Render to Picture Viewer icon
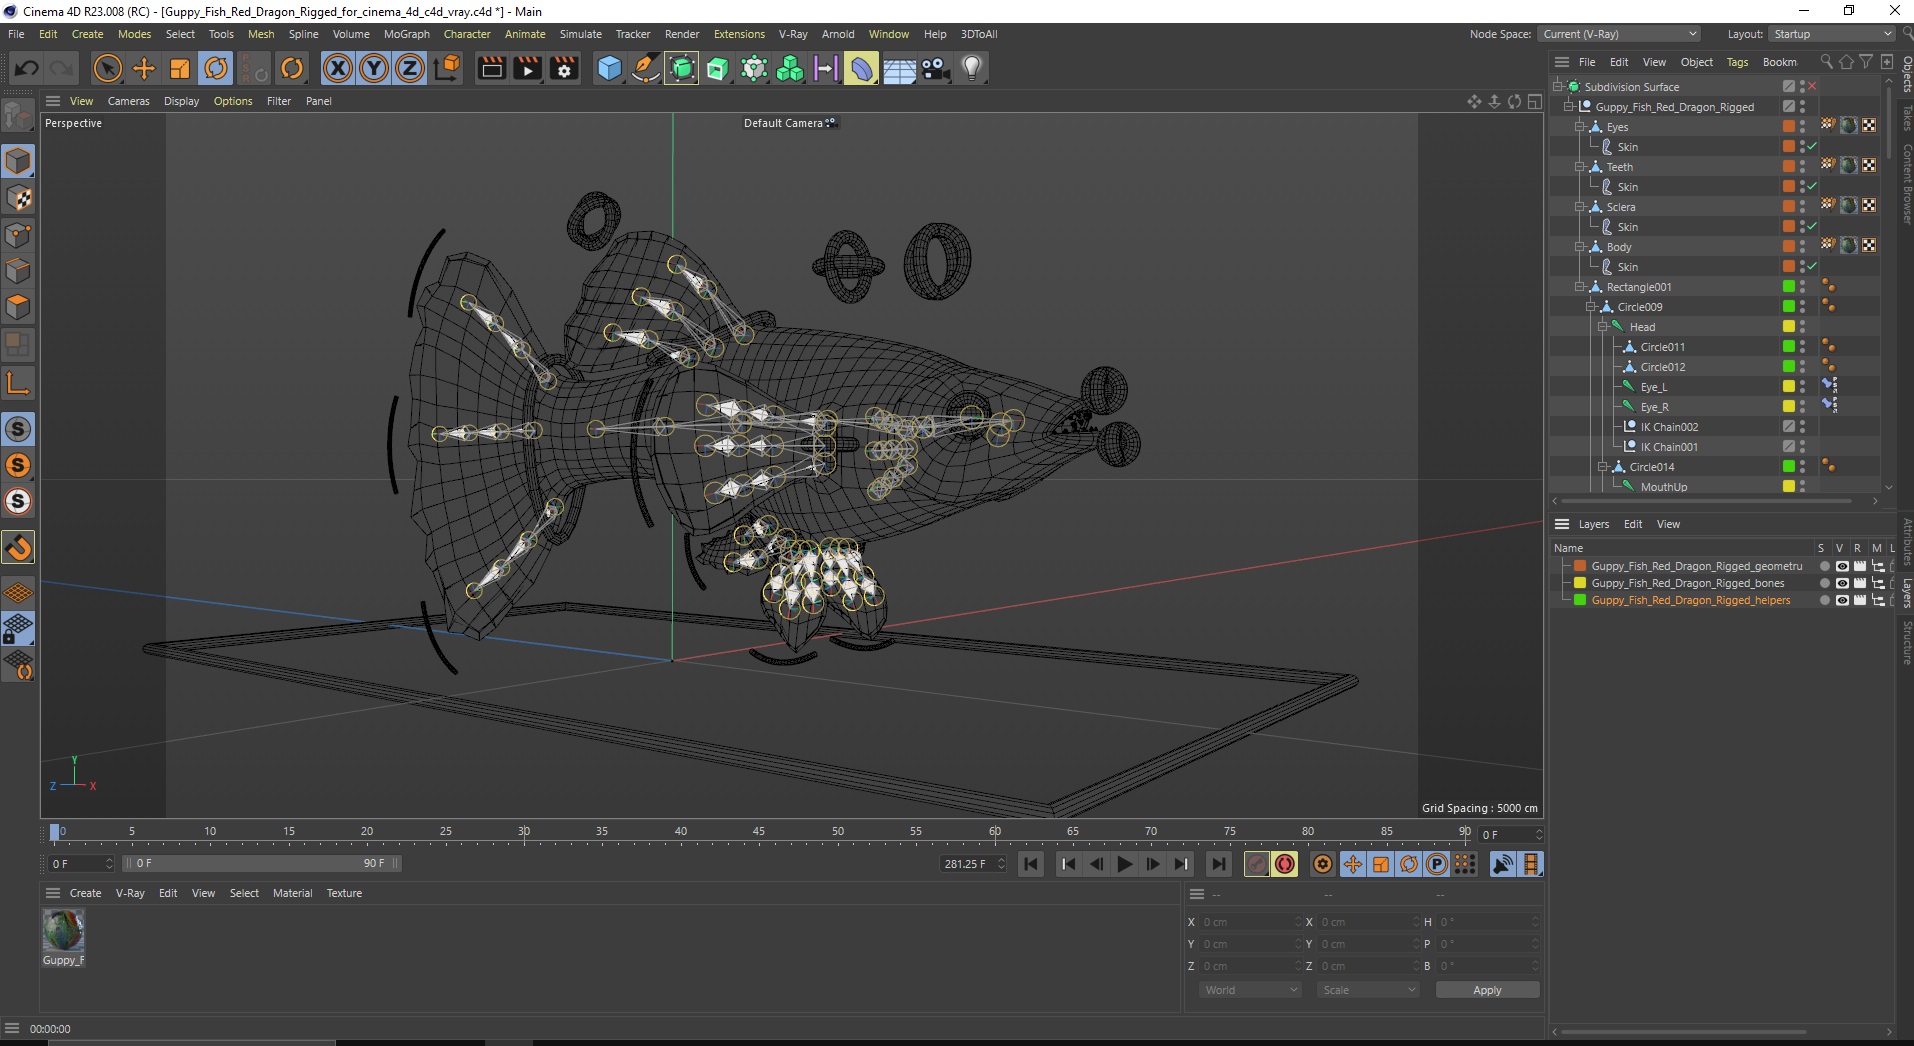This screenshot has width=1914, height=1046. click(x=527, y=68)
